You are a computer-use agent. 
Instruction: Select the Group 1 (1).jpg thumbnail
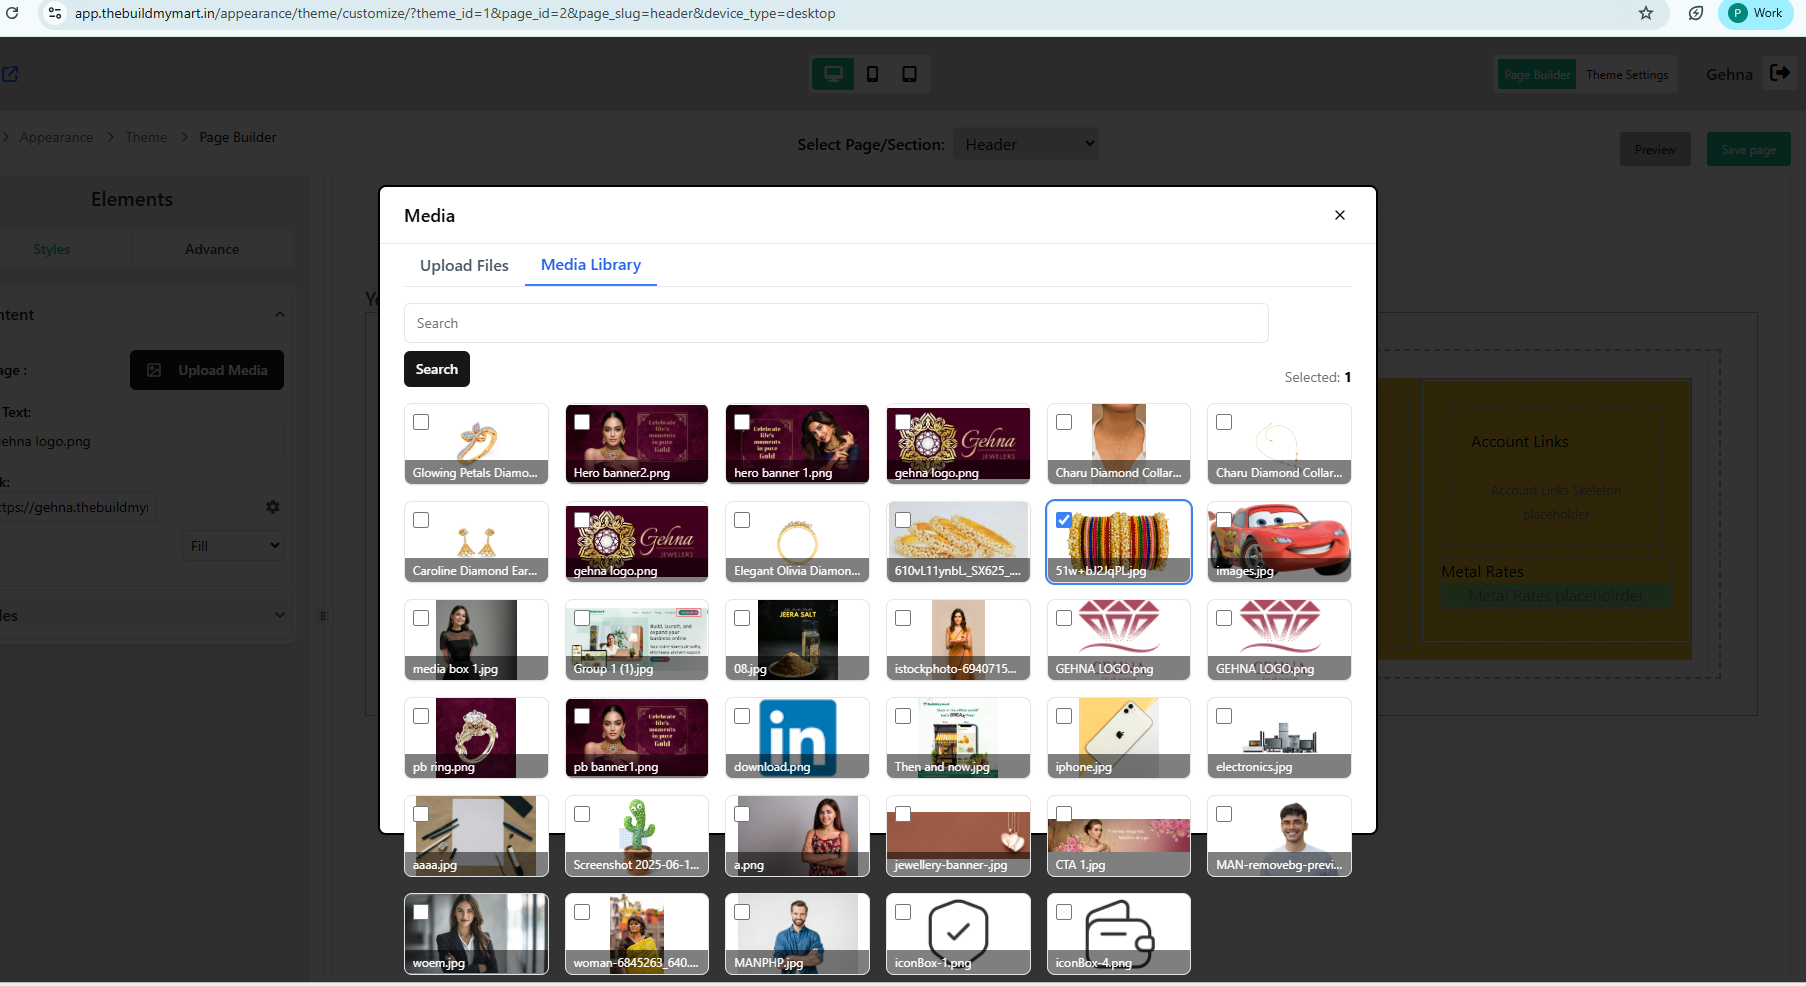pyautogui.click(x=637, y=639)
